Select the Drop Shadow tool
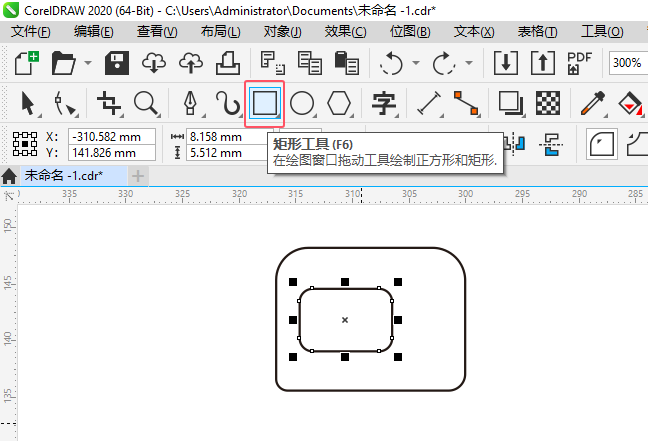648x441 pixels. pos(511,103)
